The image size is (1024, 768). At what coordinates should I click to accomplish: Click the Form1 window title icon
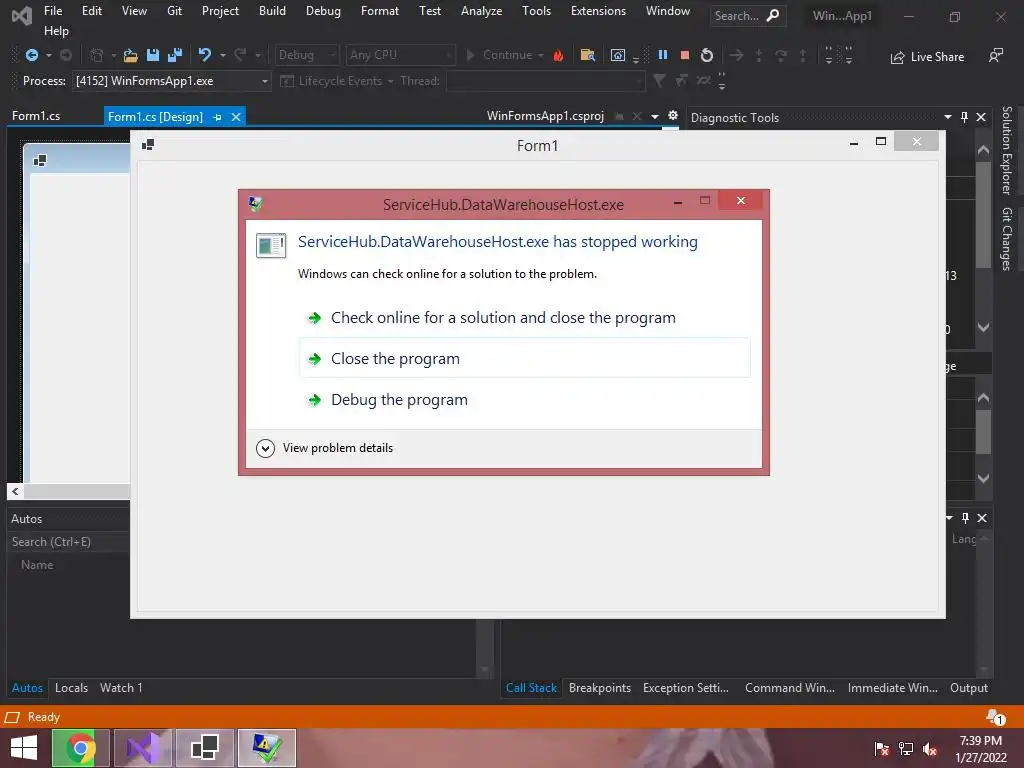pyautogui.click(x=148, y=145)
